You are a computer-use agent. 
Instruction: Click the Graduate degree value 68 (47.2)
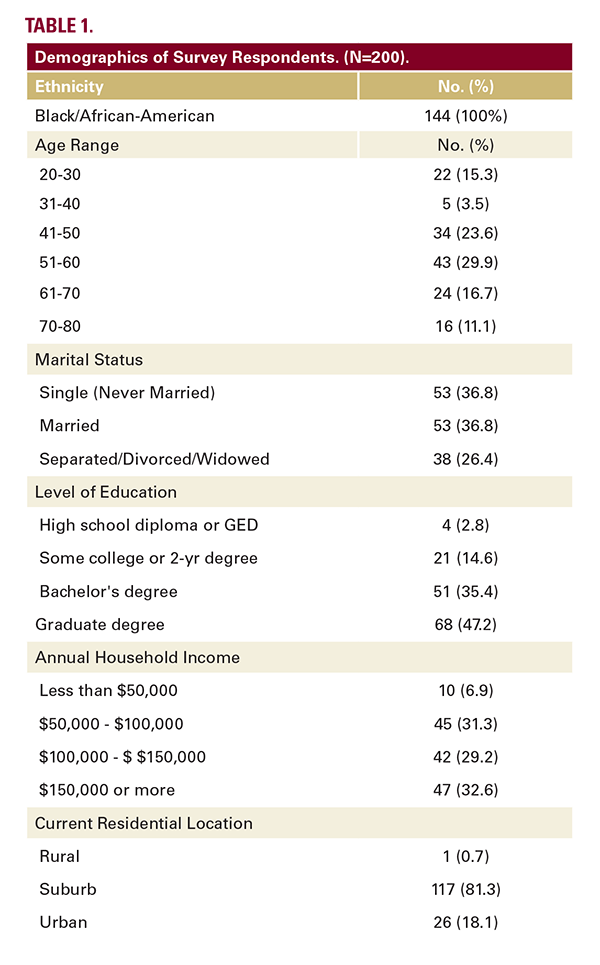point(465,624)
